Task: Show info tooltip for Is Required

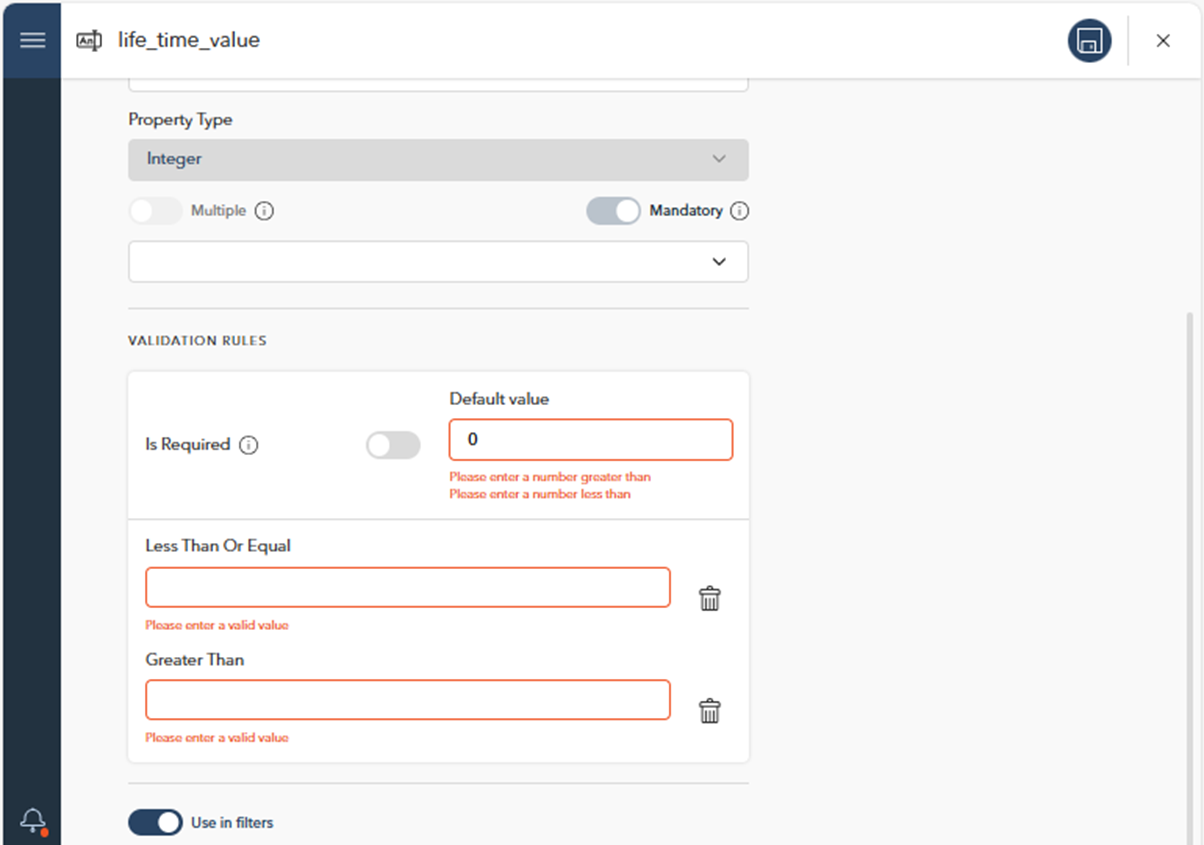Action: (248, 445)
